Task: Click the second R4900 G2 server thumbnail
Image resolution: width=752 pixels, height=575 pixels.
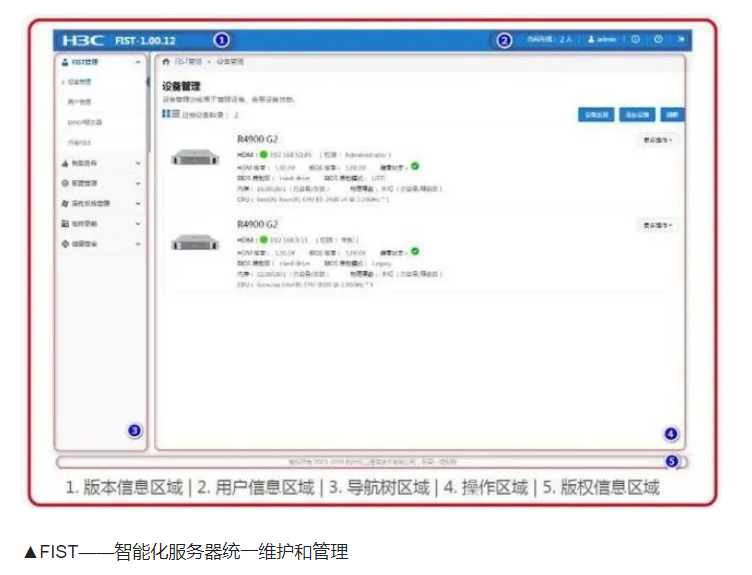Action: click(x=195, y=242)
